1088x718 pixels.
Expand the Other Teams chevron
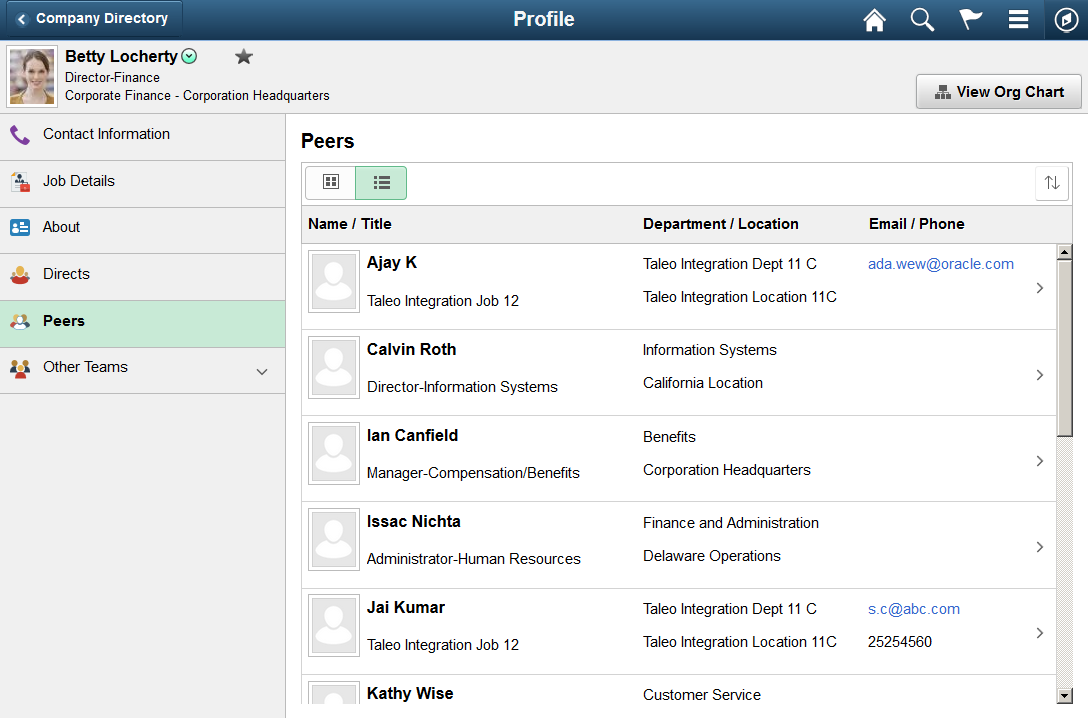coord(262,372)
